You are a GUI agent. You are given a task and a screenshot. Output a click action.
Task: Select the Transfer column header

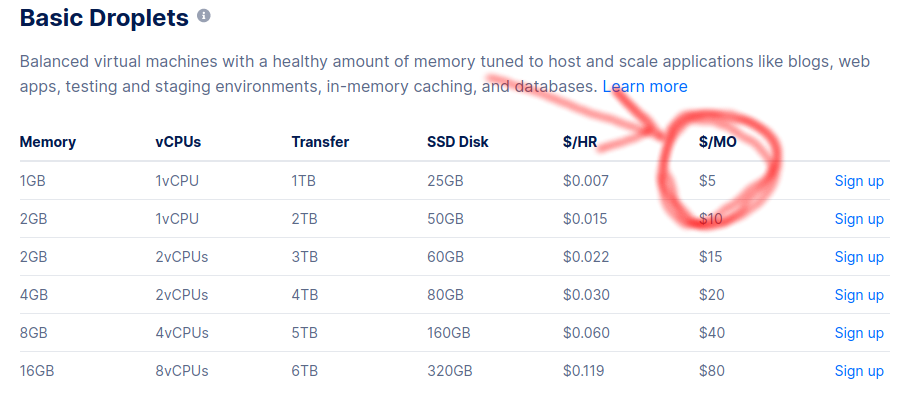click(320, 142)
